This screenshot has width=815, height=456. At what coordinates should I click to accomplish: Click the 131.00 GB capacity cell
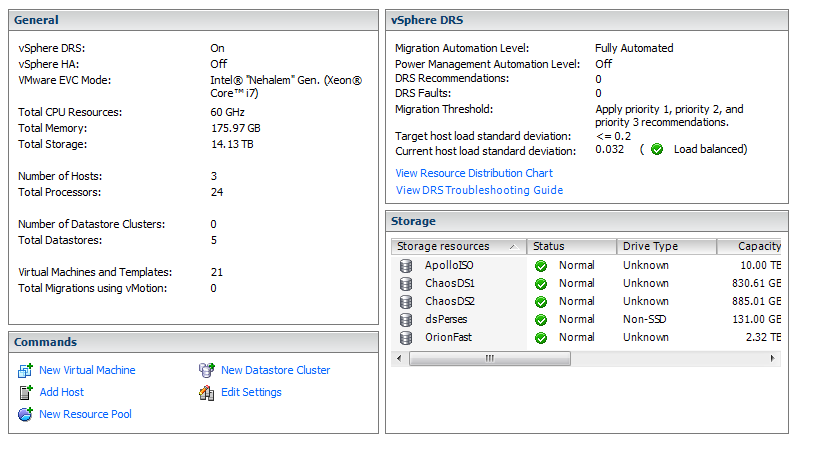[x=756, y=319]
